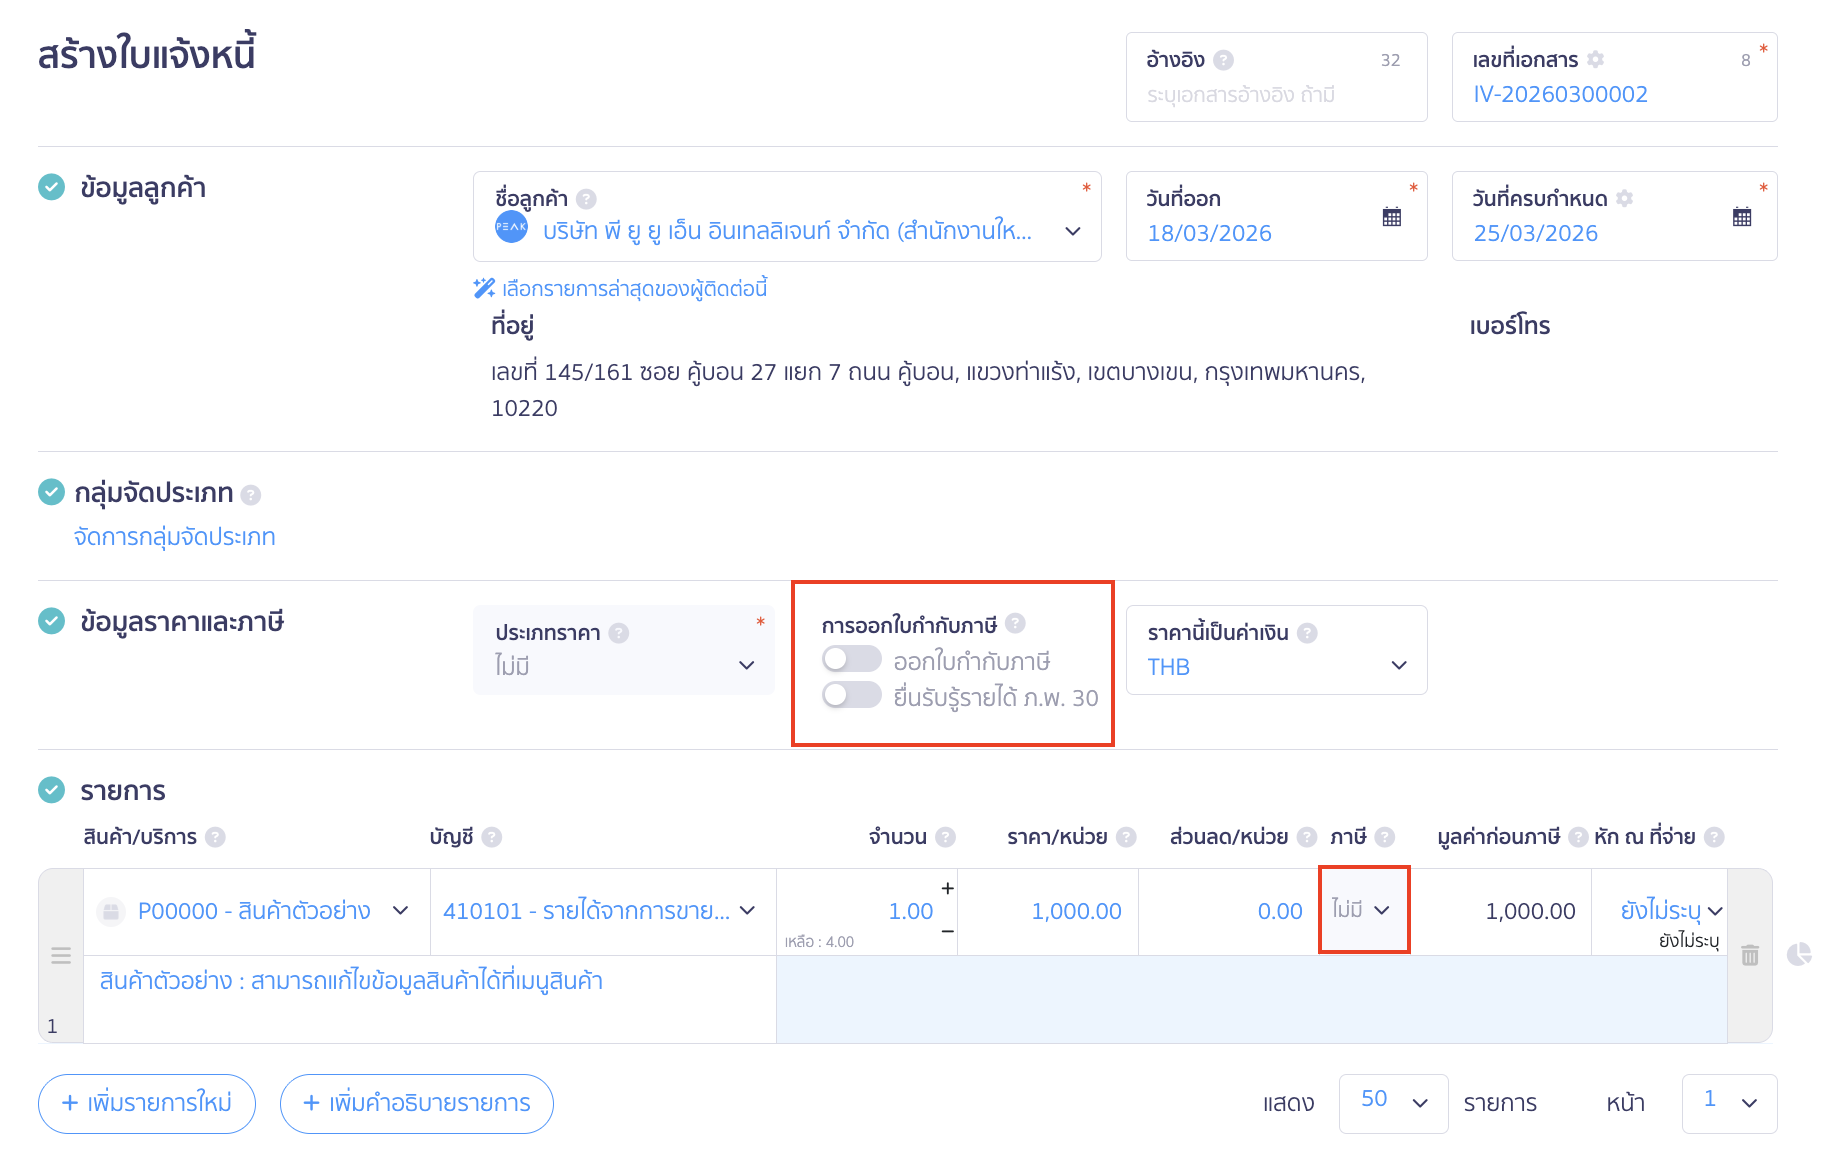Toggle ยื่นรับรู้รายได้ ภ.พ. 30 switch

[x=851, y=695]
